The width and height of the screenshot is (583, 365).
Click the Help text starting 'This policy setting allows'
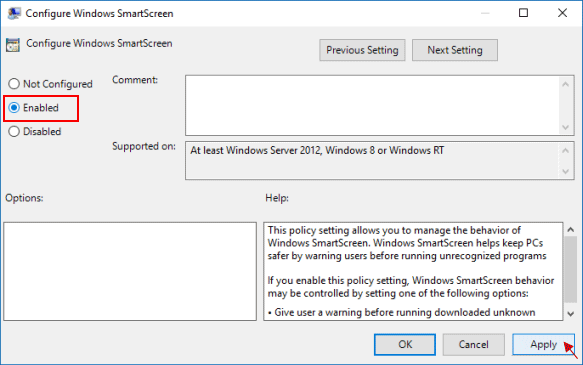click(x=407, y=243)
